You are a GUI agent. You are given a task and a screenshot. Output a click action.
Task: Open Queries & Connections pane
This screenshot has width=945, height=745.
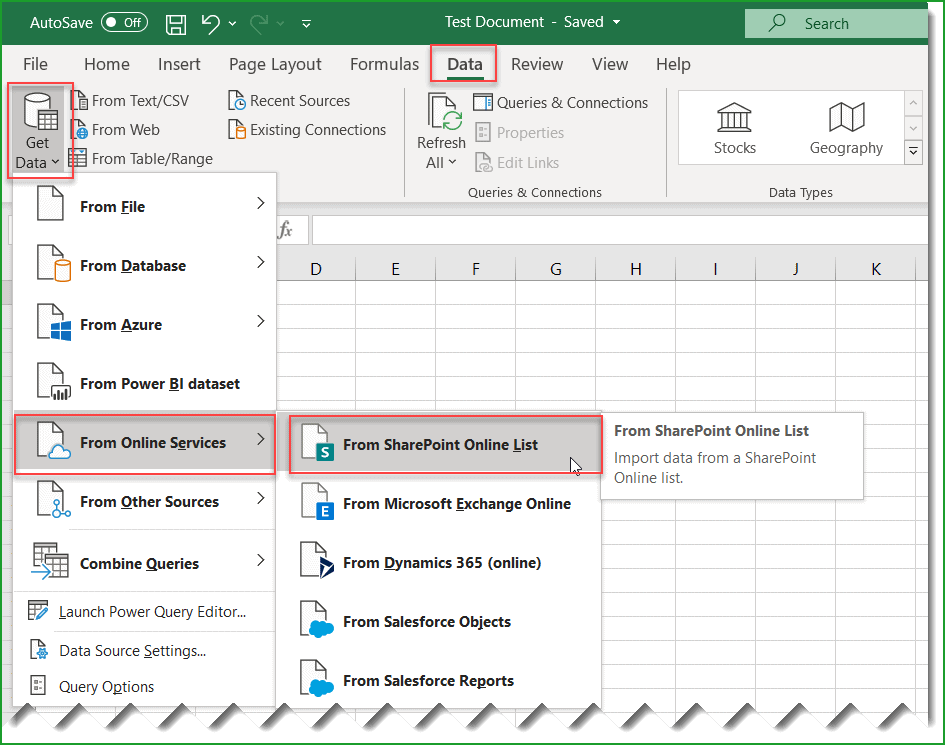point(560,102)
